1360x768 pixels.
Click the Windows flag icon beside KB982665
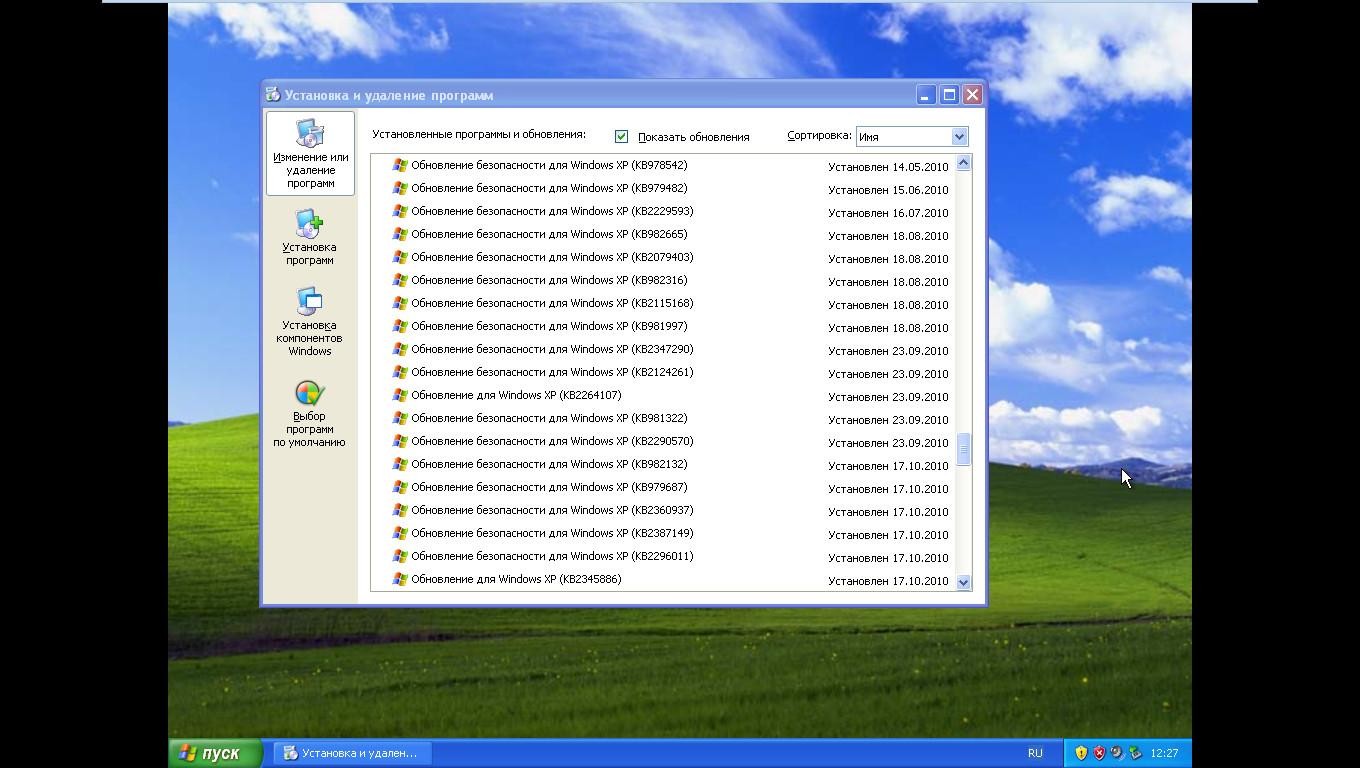tap(400, 234)
